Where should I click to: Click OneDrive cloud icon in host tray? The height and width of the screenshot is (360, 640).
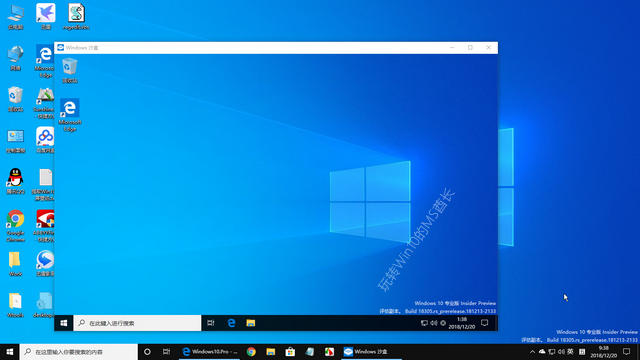(542, 351)
